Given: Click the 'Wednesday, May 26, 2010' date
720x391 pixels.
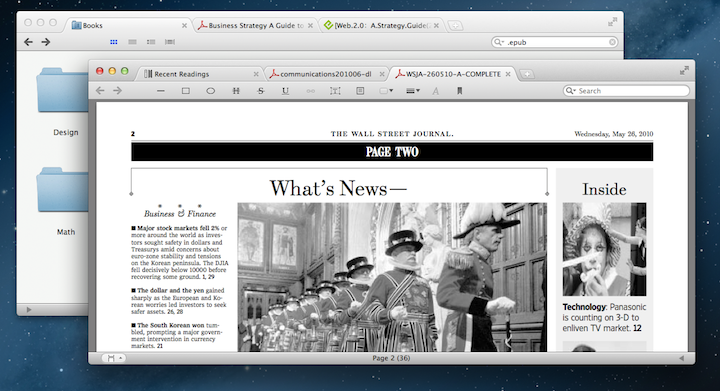Looking at the screenshot, I should (x=613, y=134).
